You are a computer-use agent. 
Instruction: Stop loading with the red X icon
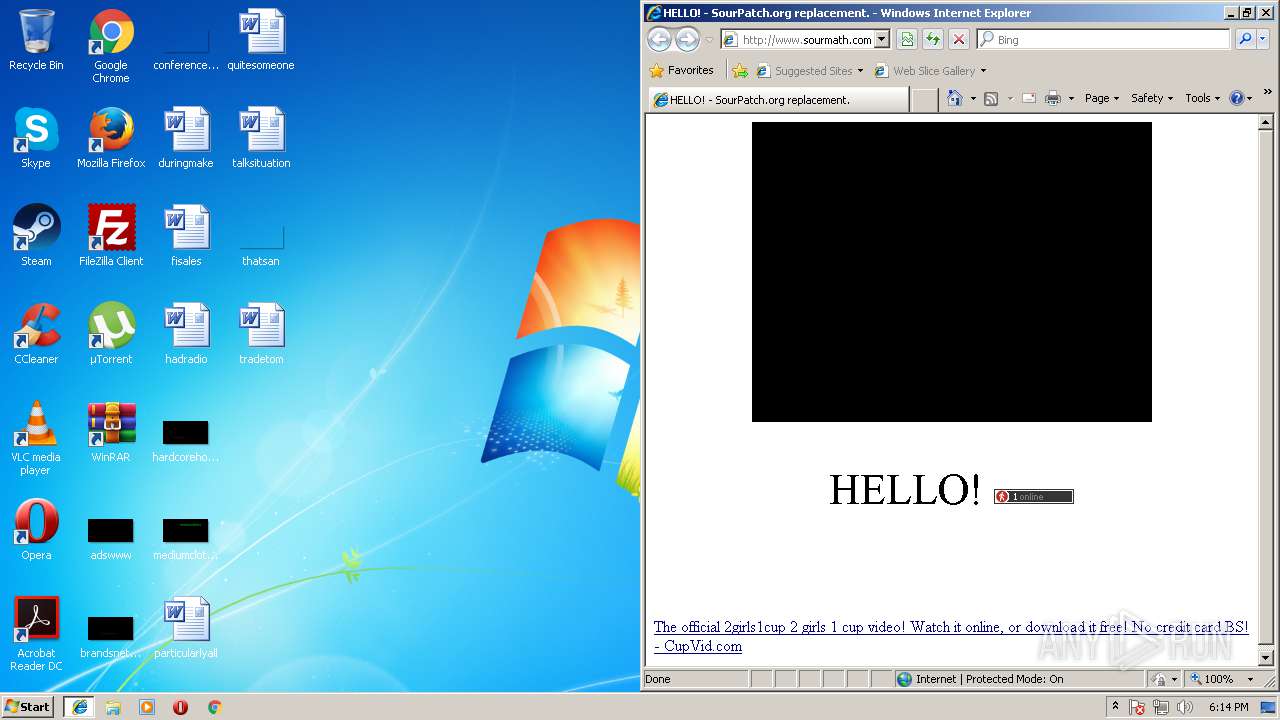click(x=959, y=39)
